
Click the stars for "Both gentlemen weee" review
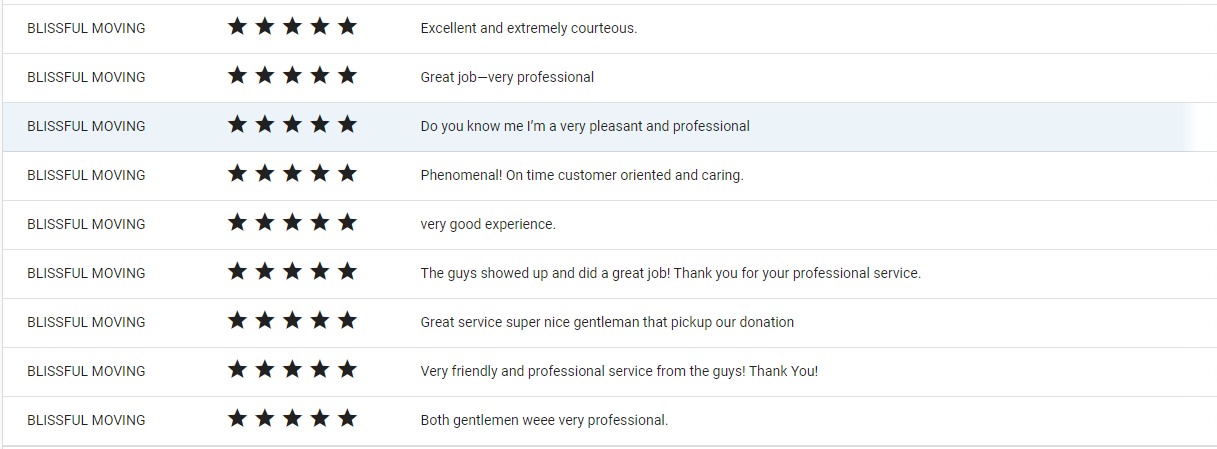coord(292,419)
